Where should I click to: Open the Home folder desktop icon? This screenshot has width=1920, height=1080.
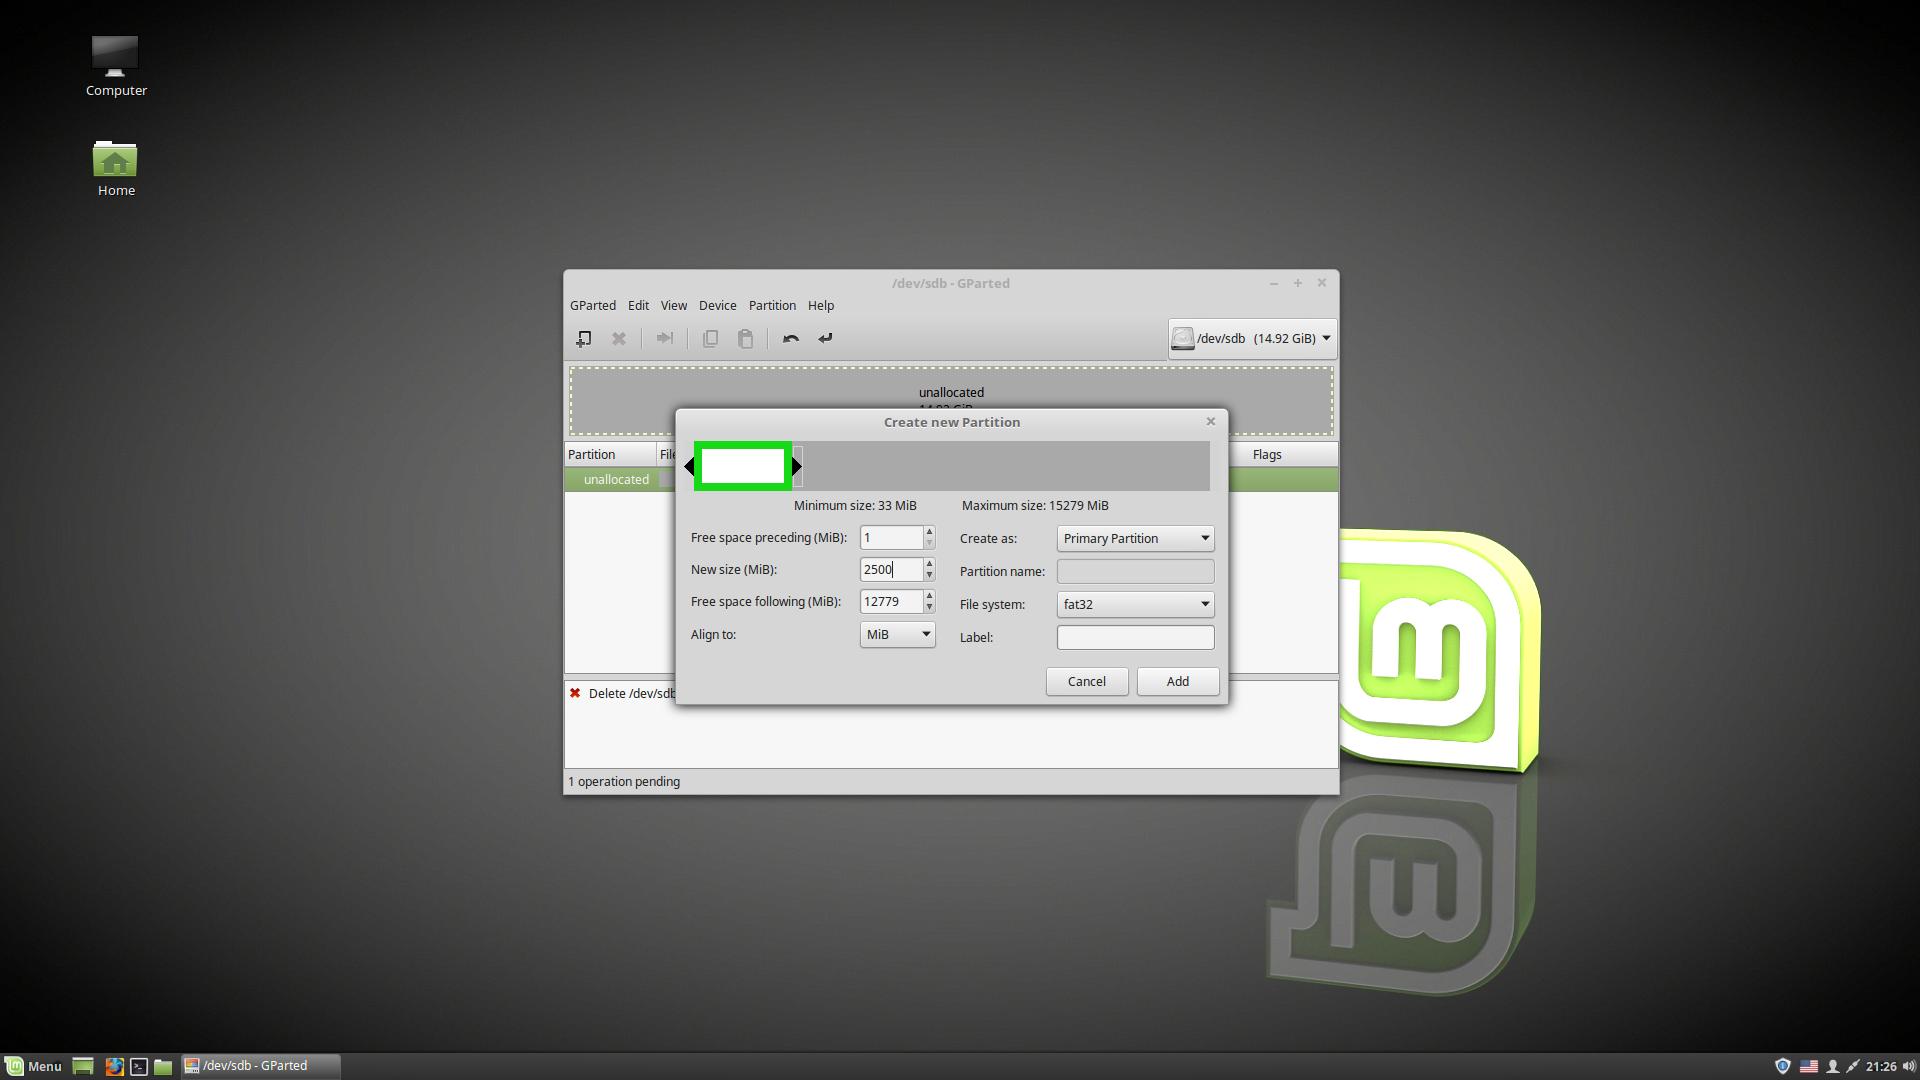[x=116, y=168]
